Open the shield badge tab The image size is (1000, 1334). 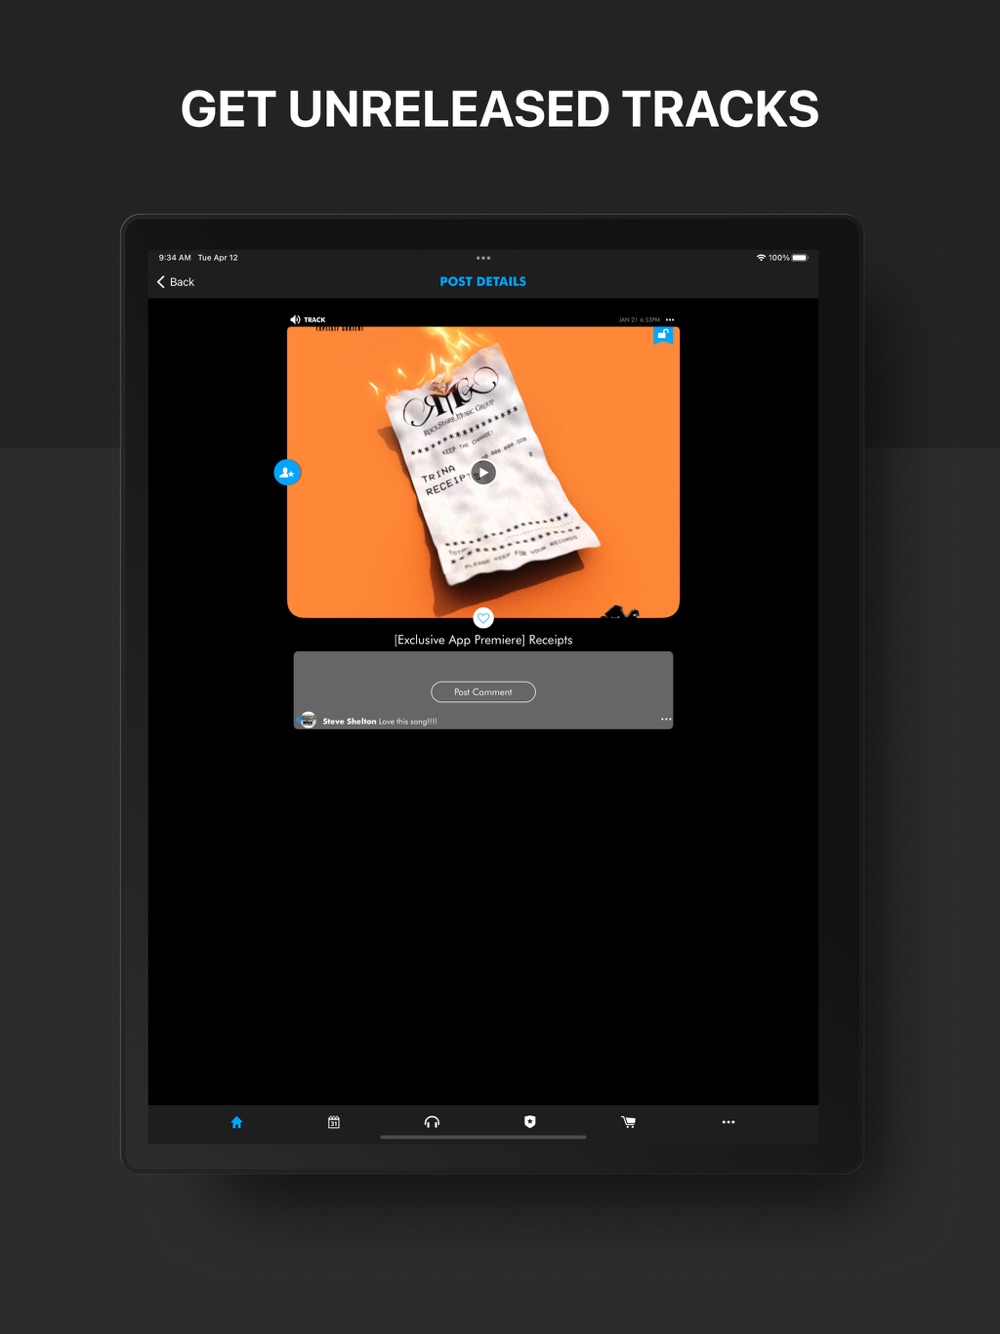click(530, 1122)
